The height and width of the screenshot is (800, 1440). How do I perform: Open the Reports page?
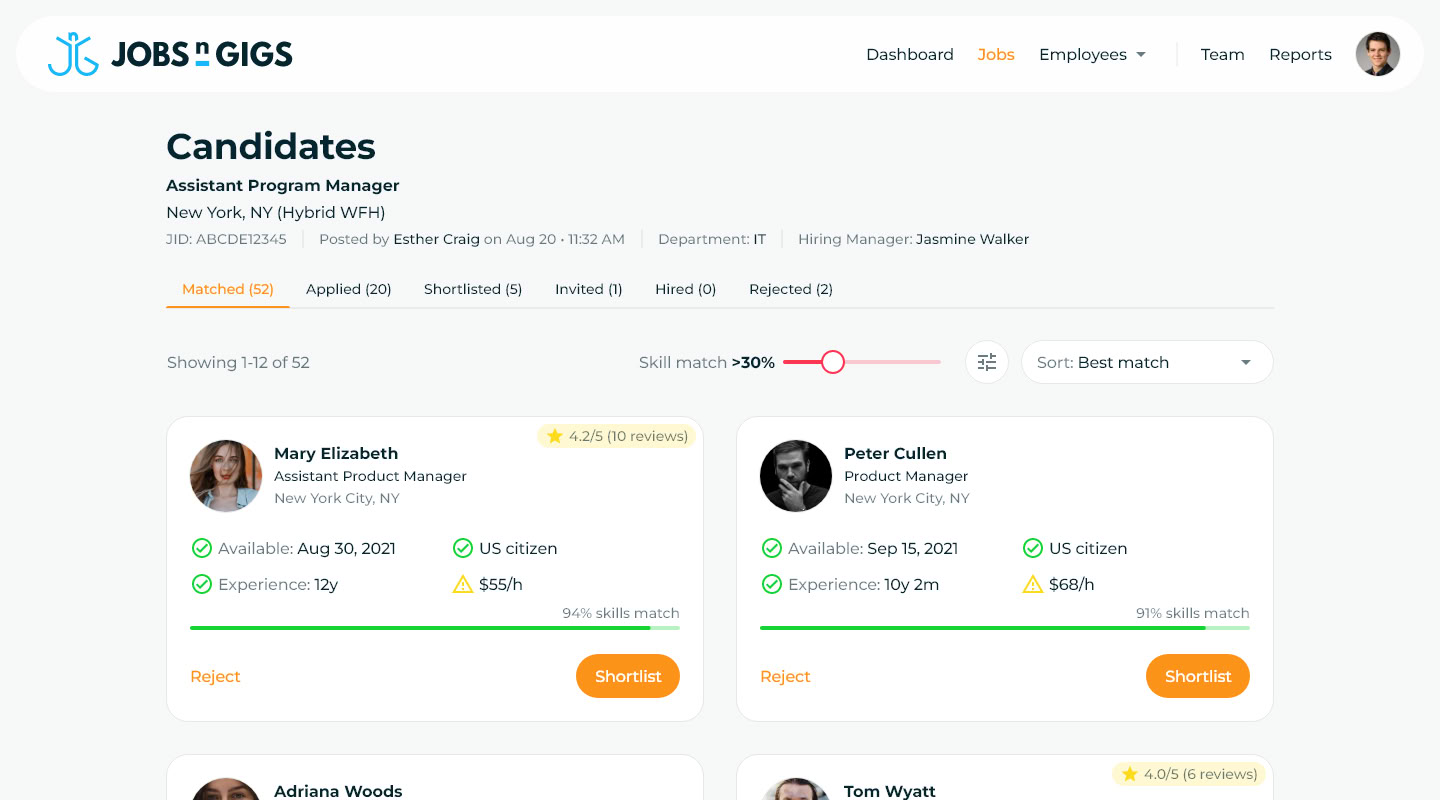point(1300,55)
